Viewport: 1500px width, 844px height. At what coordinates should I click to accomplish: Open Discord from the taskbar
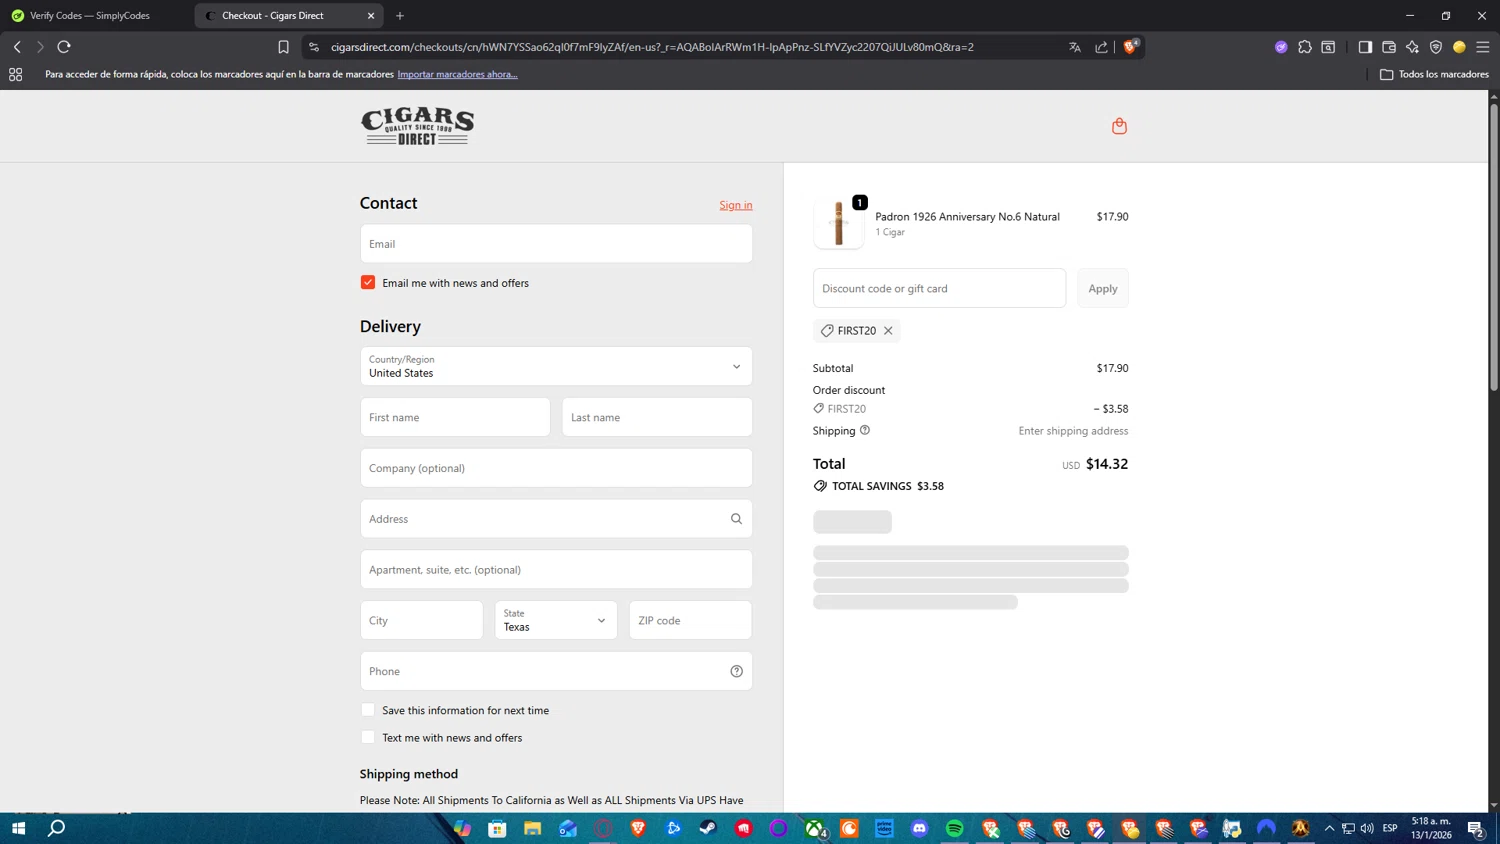point(919,828)
